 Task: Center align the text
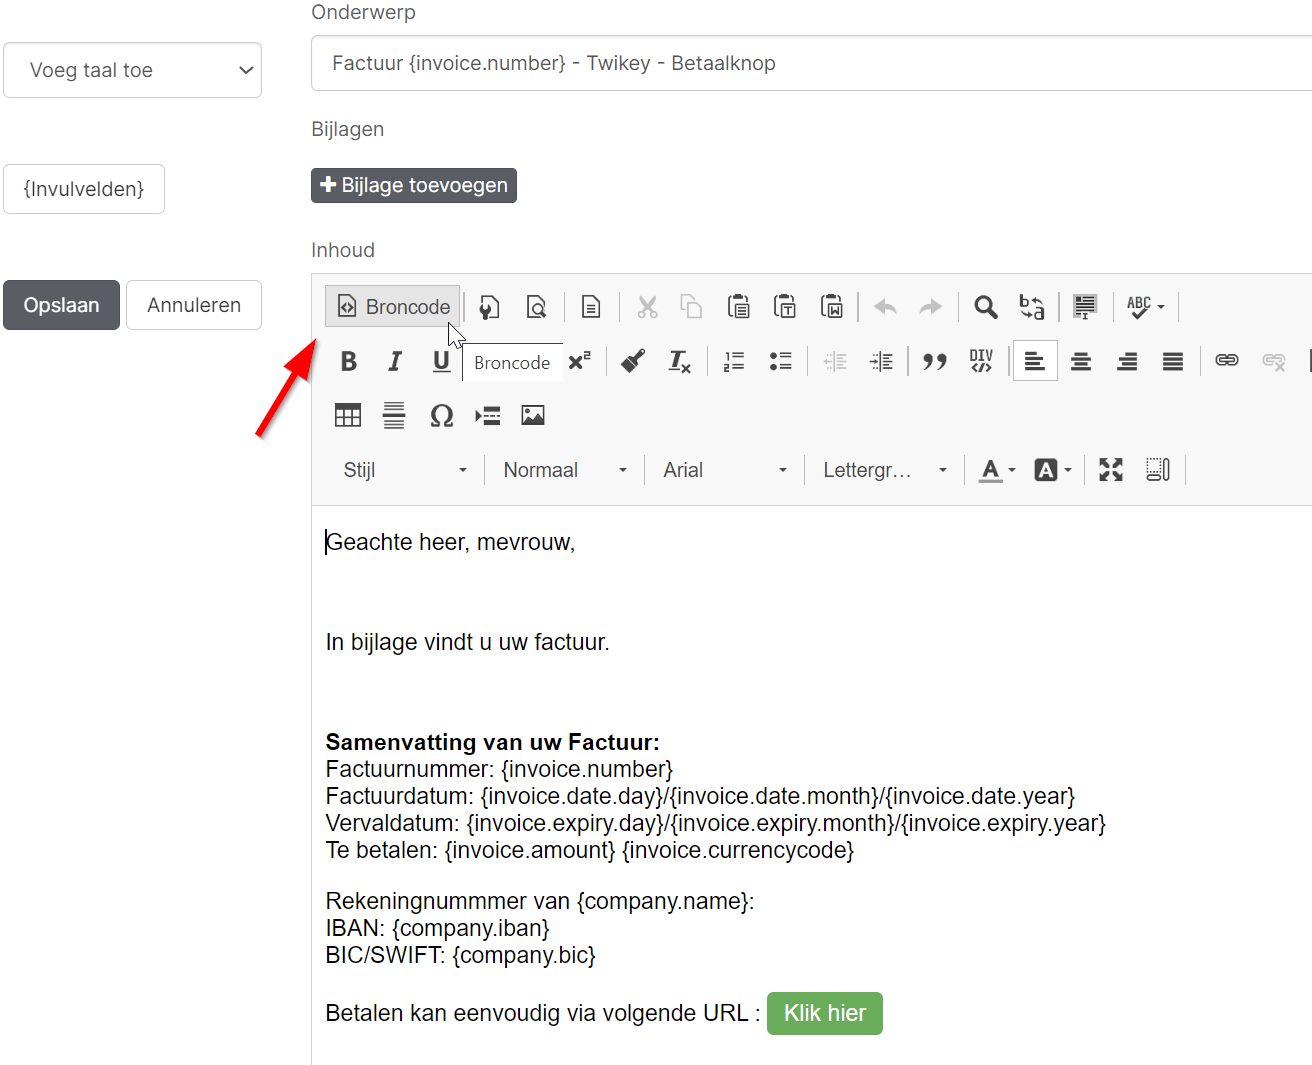1081,362
